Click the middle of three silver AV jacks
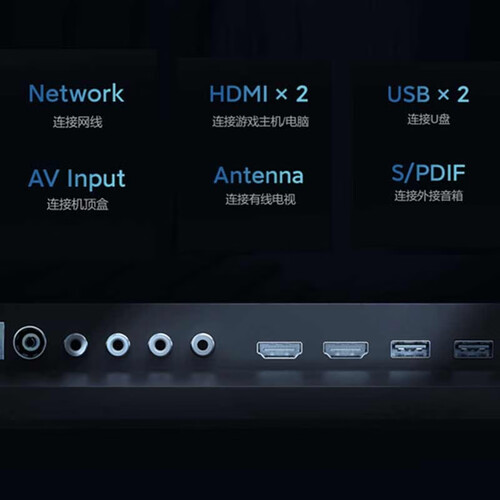This screenshot has width=500, height=500. click(x=160, y=344)
